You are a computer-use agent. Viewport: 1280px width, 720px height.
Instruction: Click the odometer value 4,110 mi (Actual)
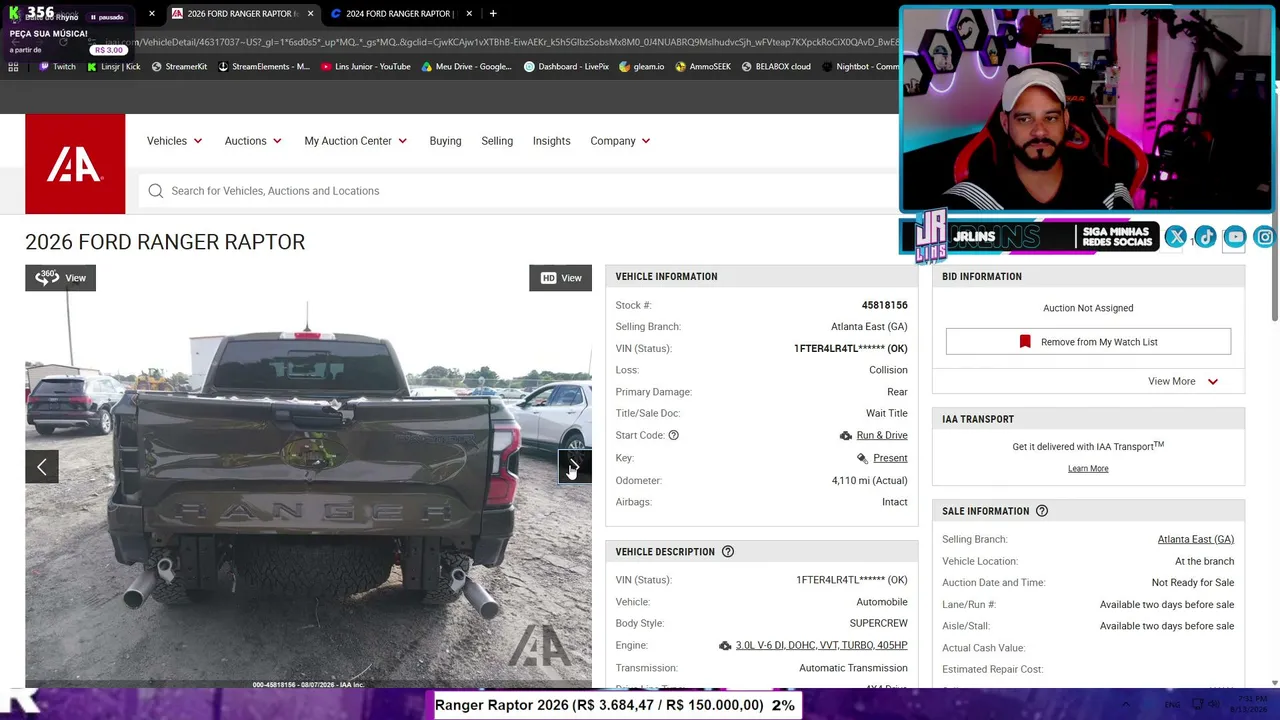point(869,481)
